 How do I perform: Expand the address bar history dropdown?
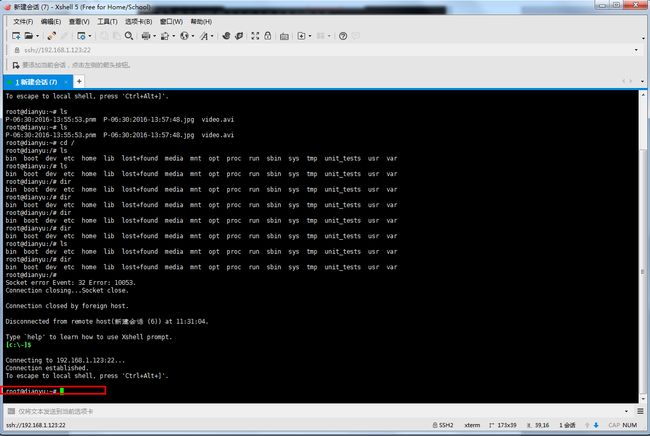[x=636, y=50]
